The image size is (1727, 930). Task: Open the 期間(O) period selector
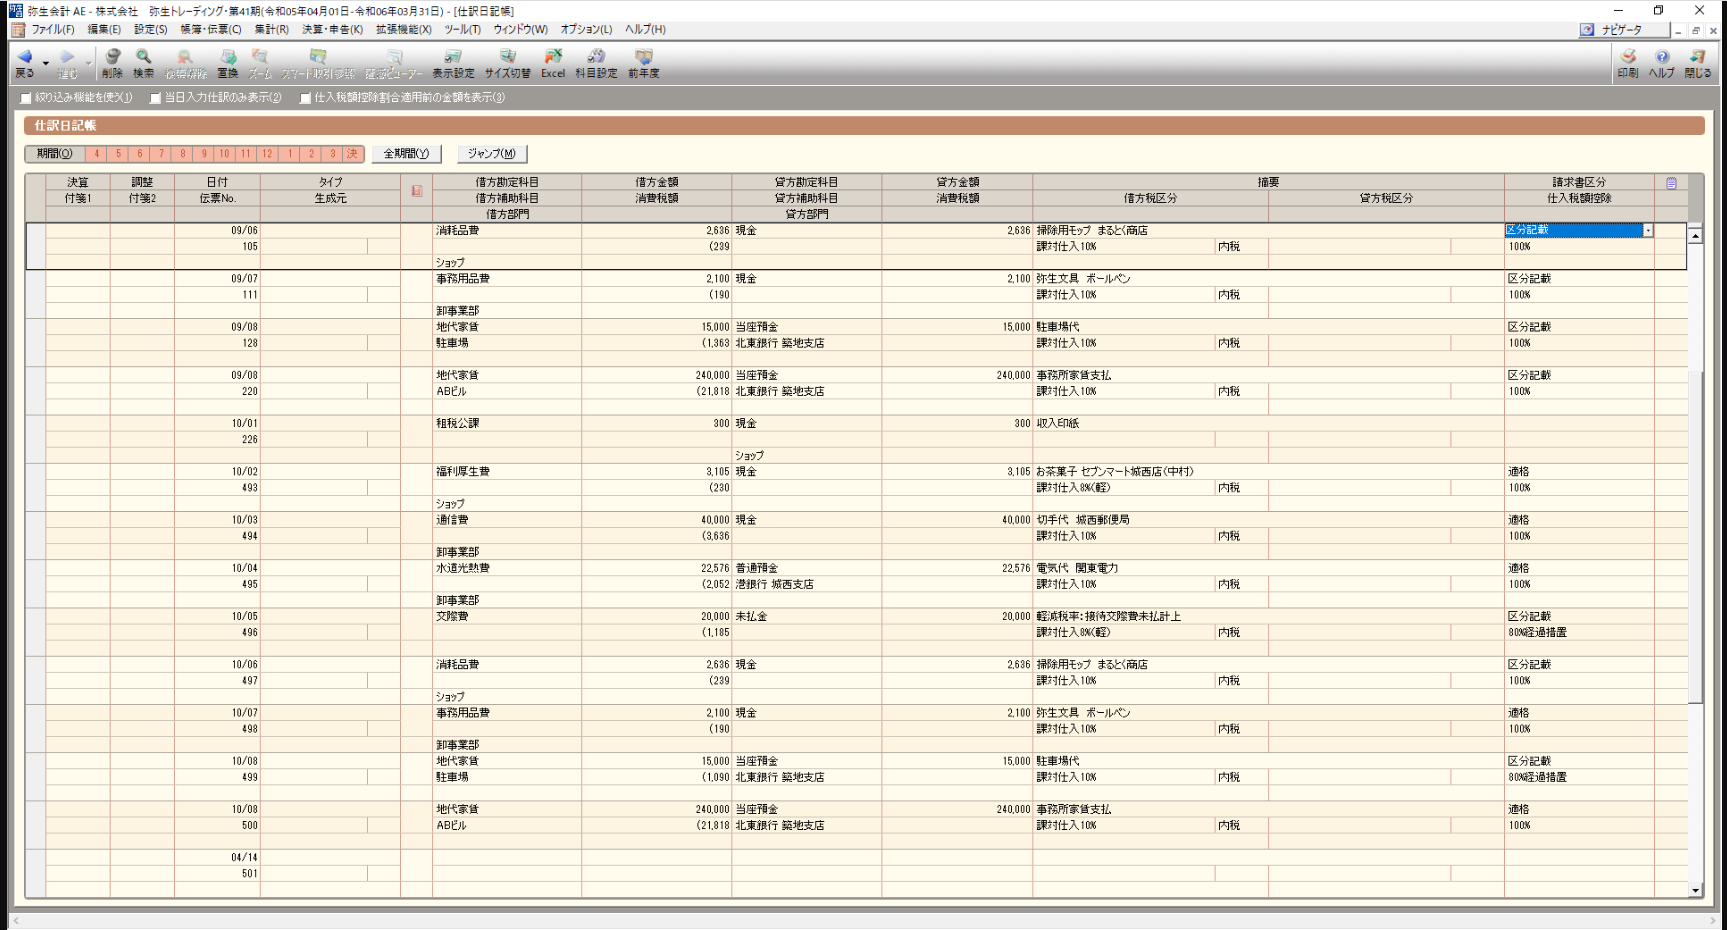click(54, 154)
